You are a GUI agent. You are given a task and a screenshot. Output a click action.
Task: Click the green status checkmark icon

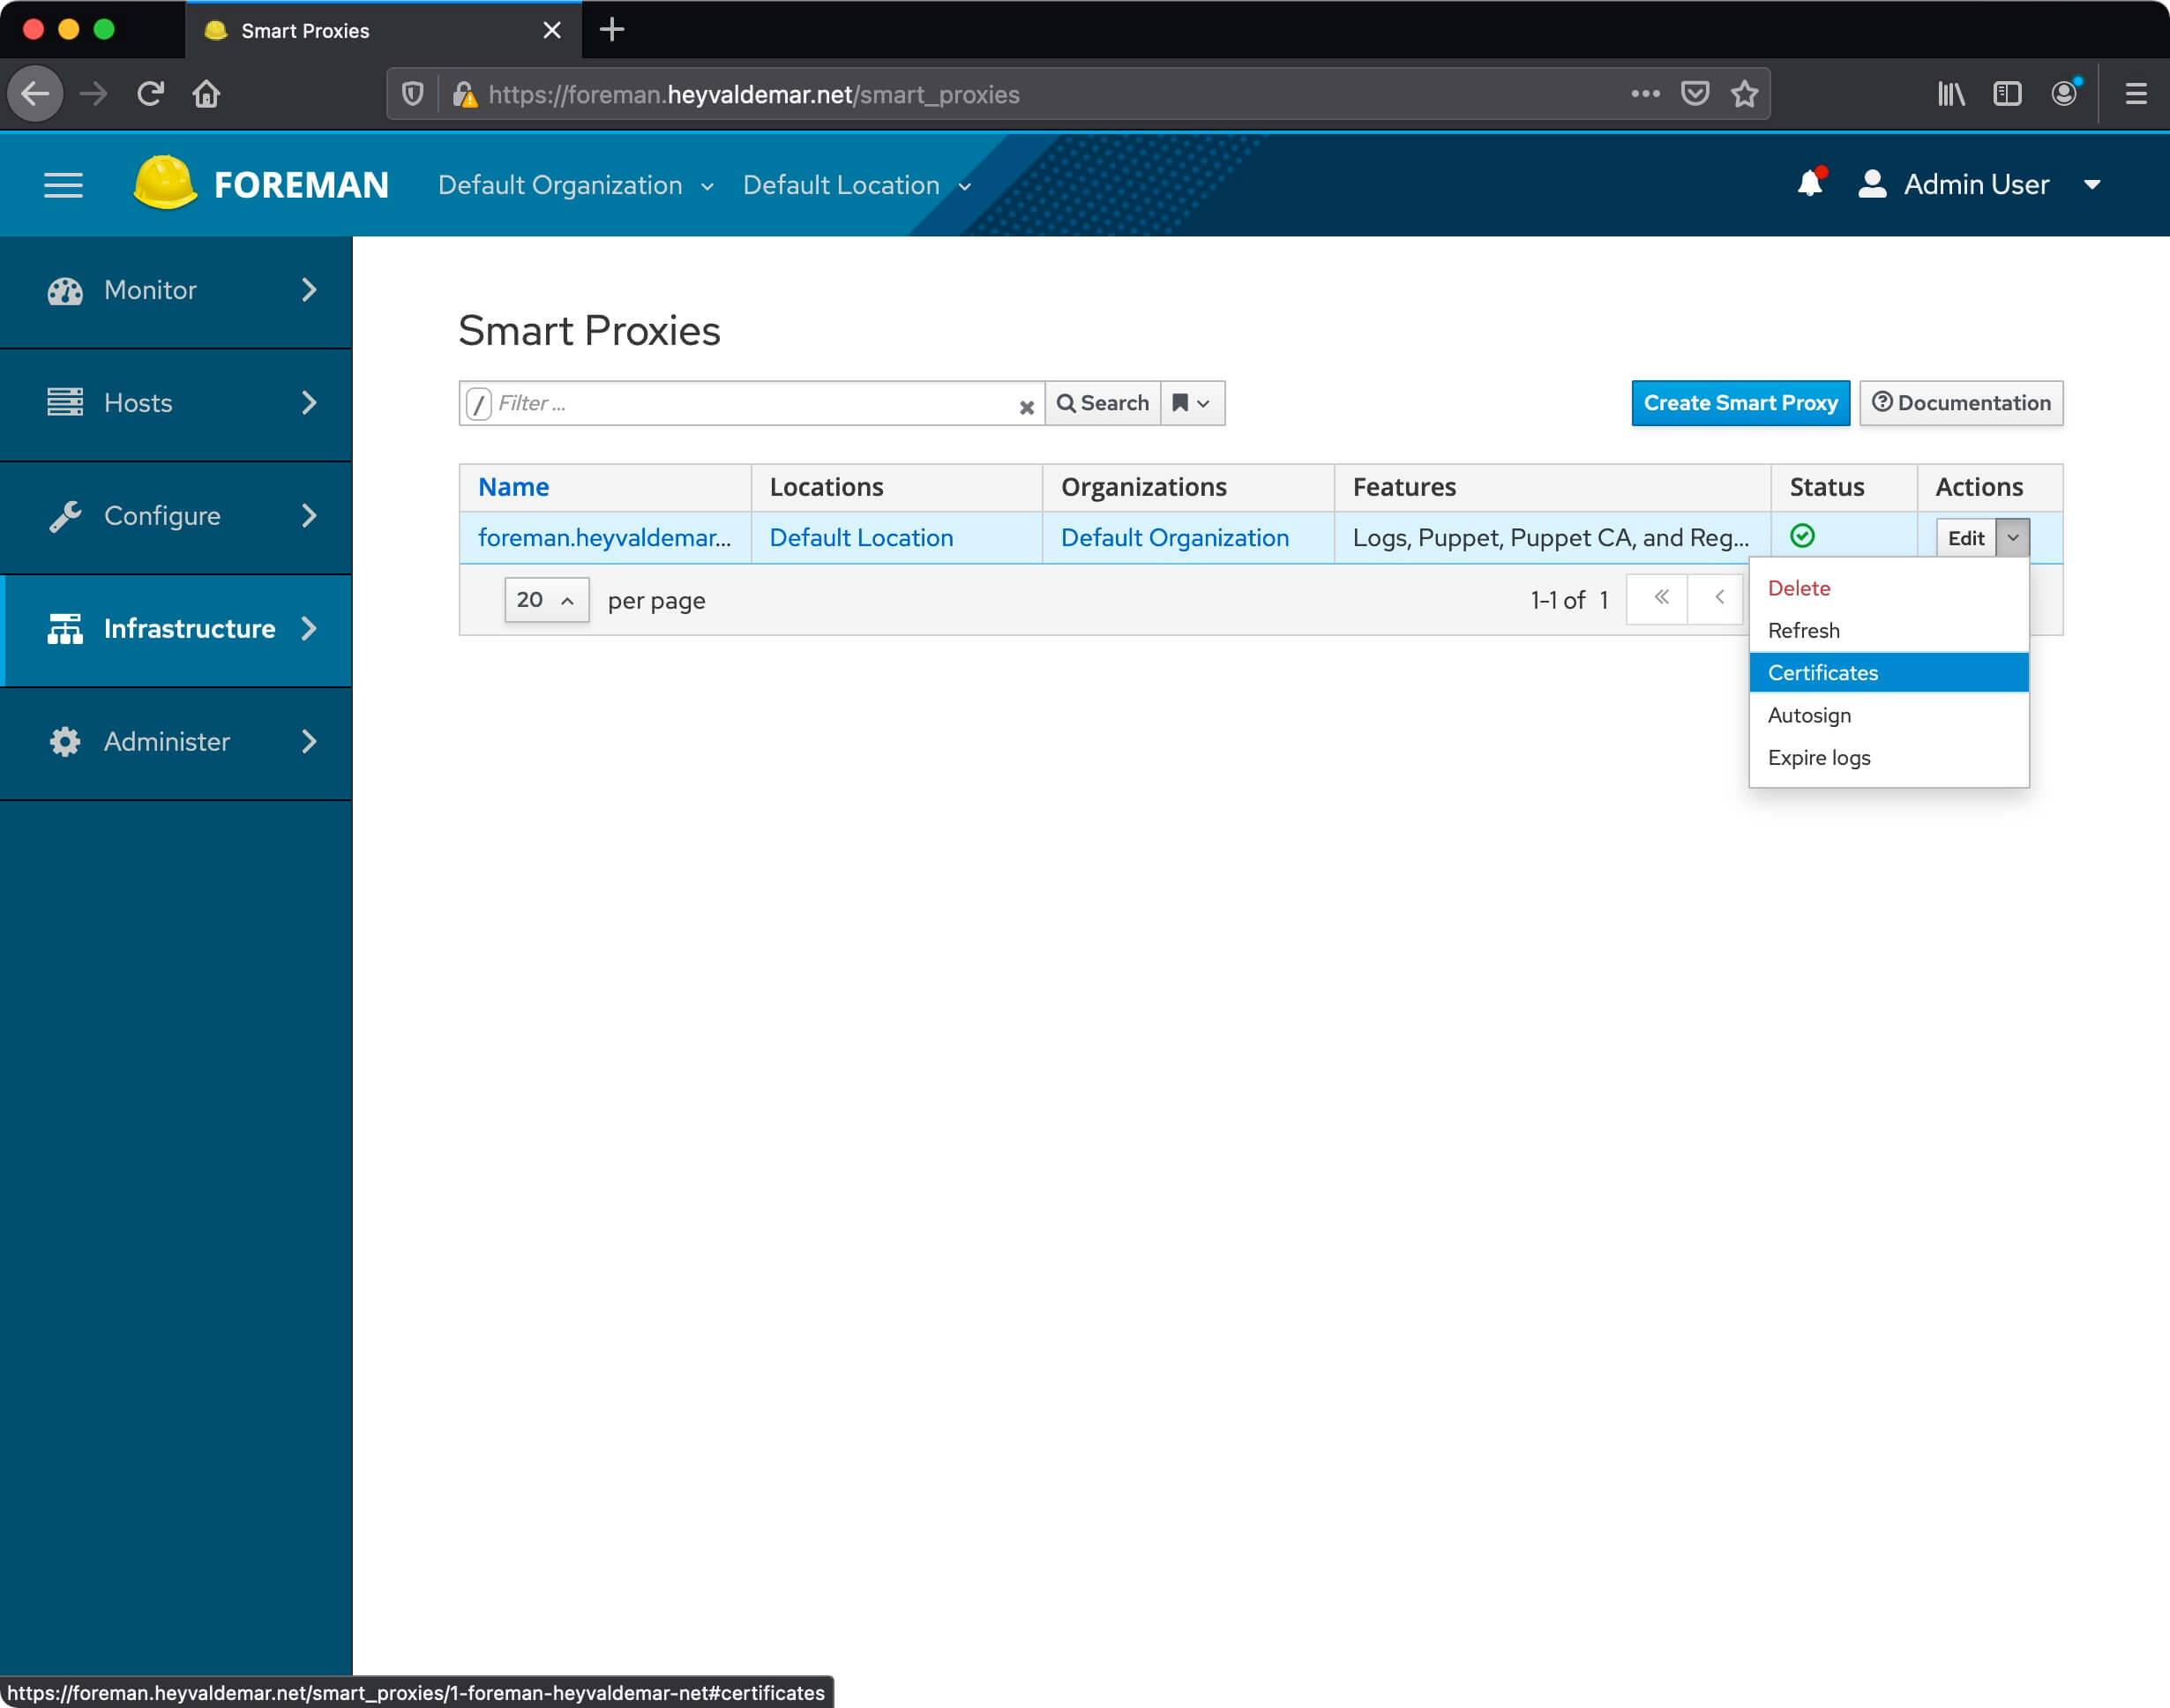coord(1804,537)
